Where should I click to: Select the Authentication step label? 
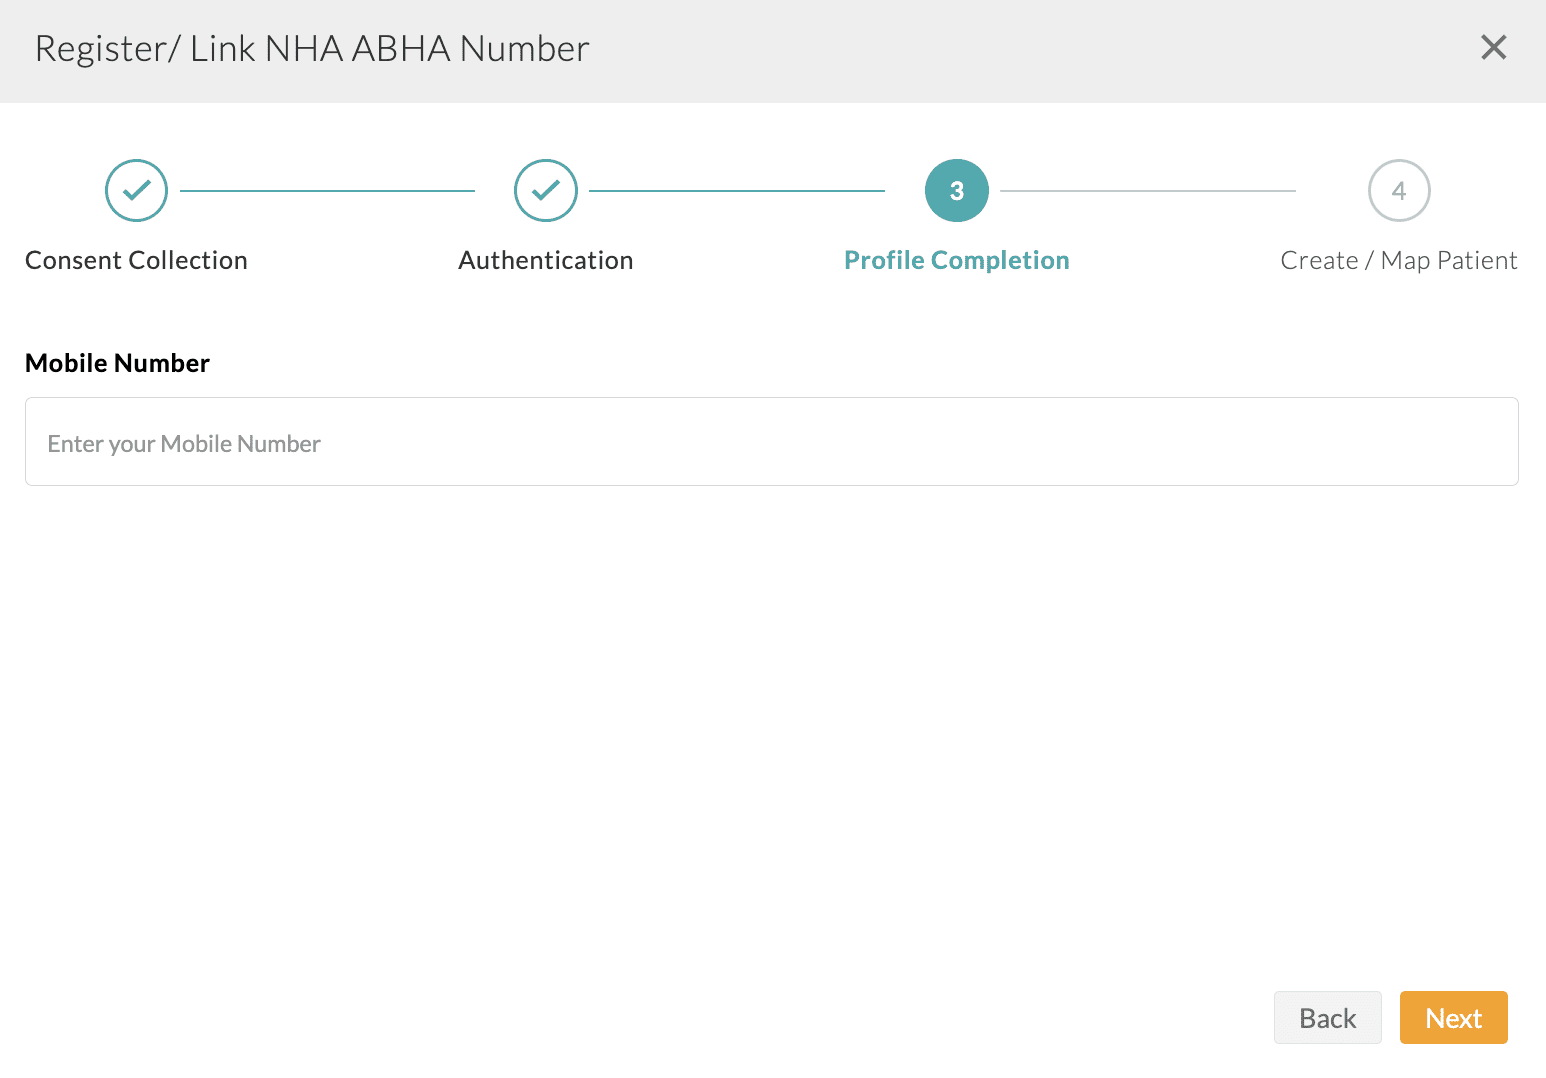pos(545,260)
